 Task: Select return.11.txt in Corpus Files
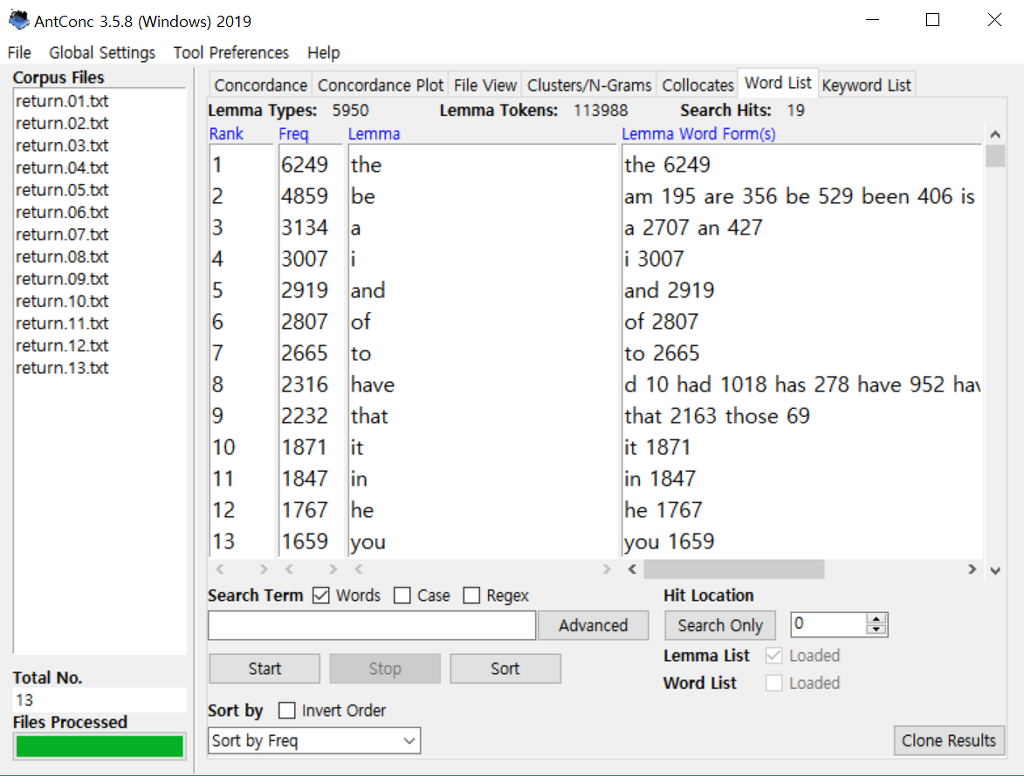coord(62,323)
